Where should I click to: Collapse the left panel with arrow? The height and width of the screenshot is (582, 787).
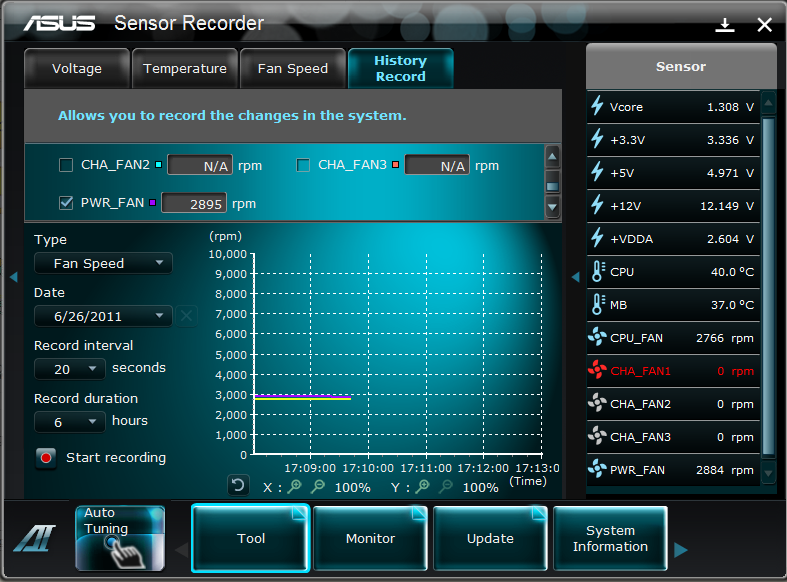coord(14,276)
